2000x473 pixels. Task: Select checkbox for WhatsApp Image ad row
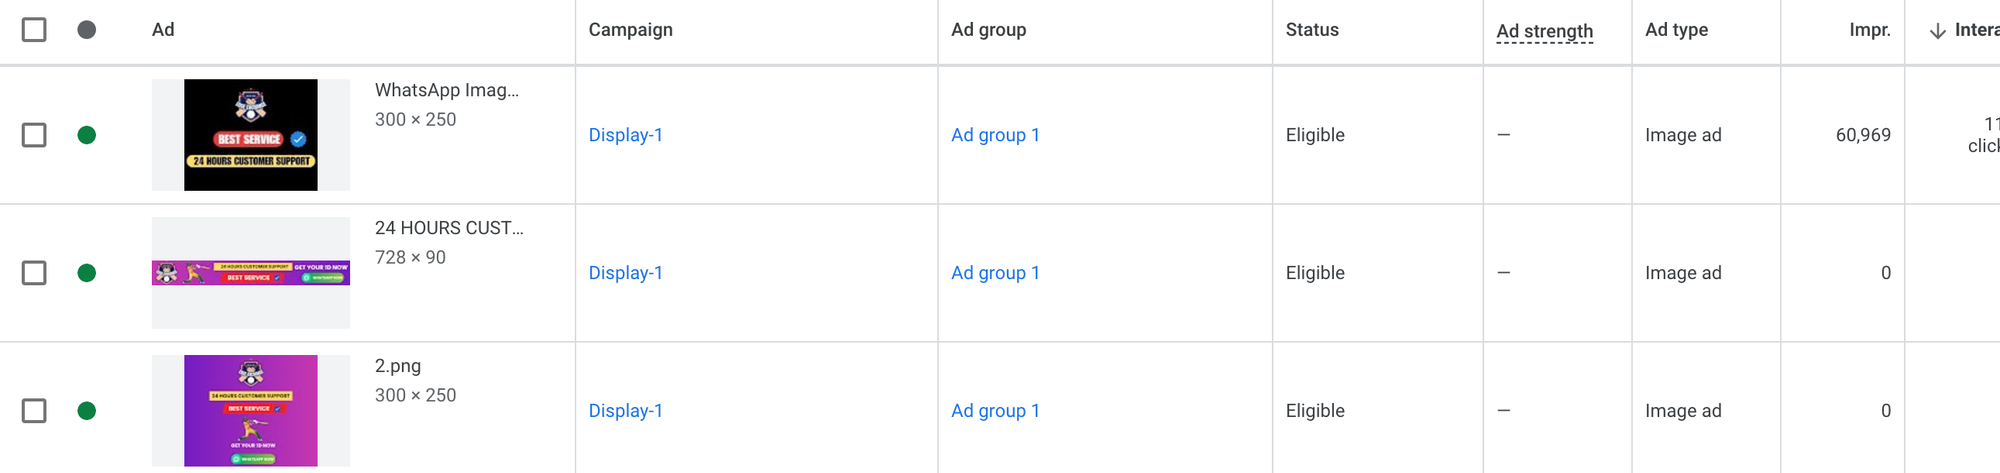click(x=34, y=135)
